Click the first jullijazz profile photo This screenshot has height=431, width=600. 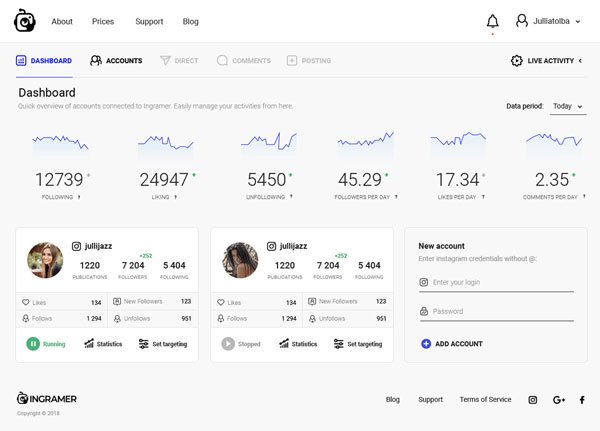(x=45, y=260)
